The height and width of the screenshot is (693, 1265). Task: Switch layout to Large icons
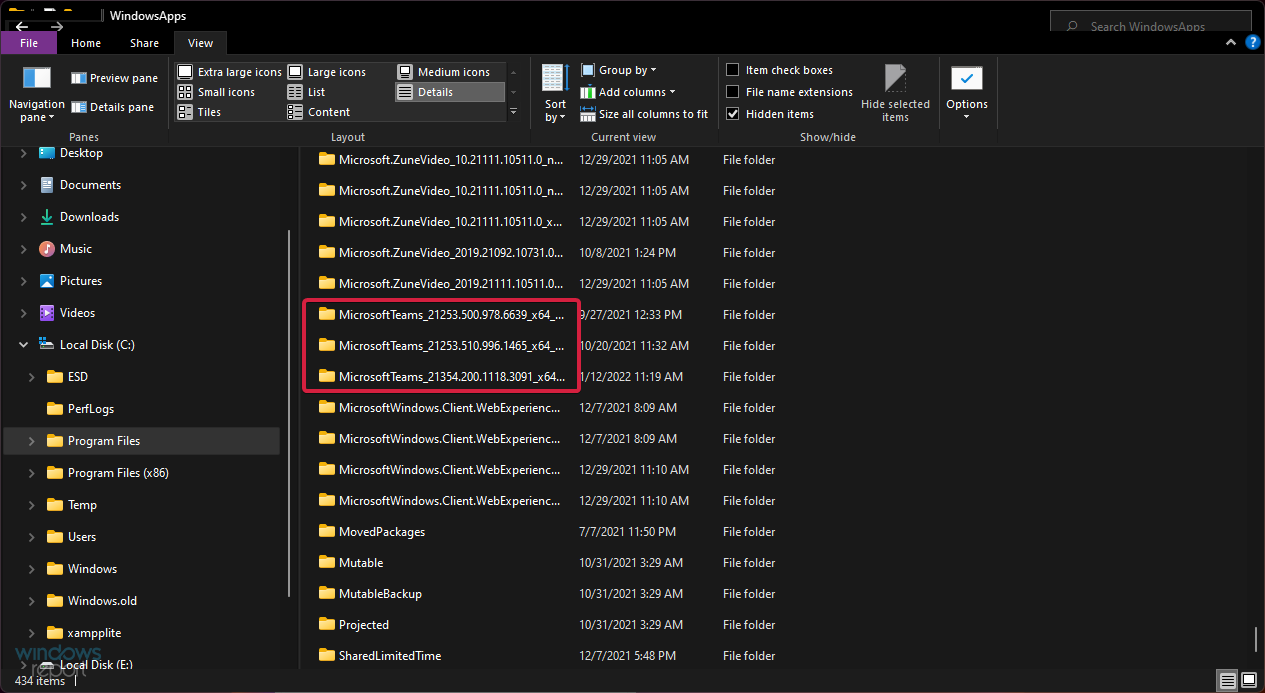(x=327, y=72)
